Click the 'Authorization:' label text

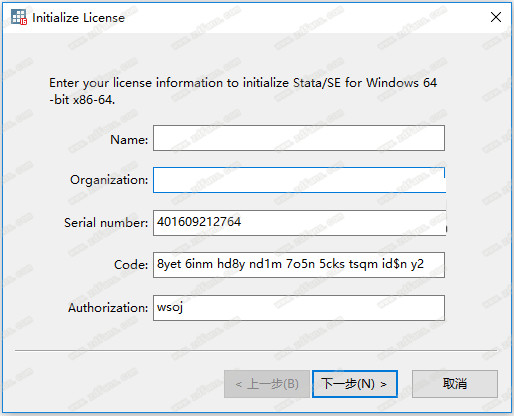click(108, 308)
